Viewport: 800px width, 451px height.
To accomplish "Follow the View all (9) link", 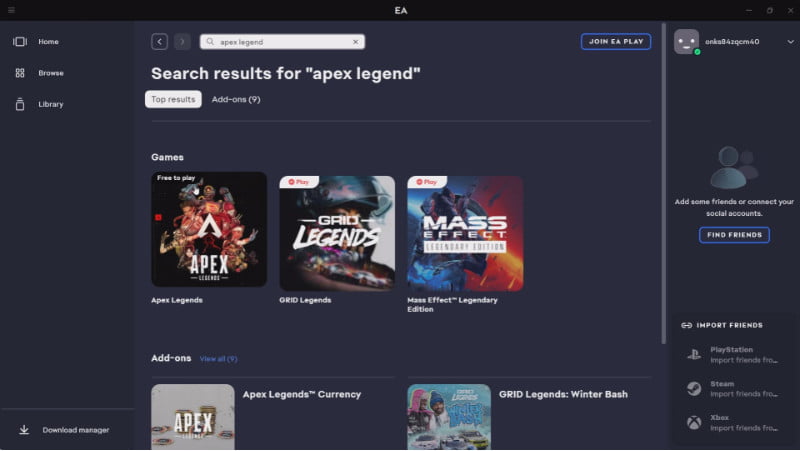I will [218, 359].
